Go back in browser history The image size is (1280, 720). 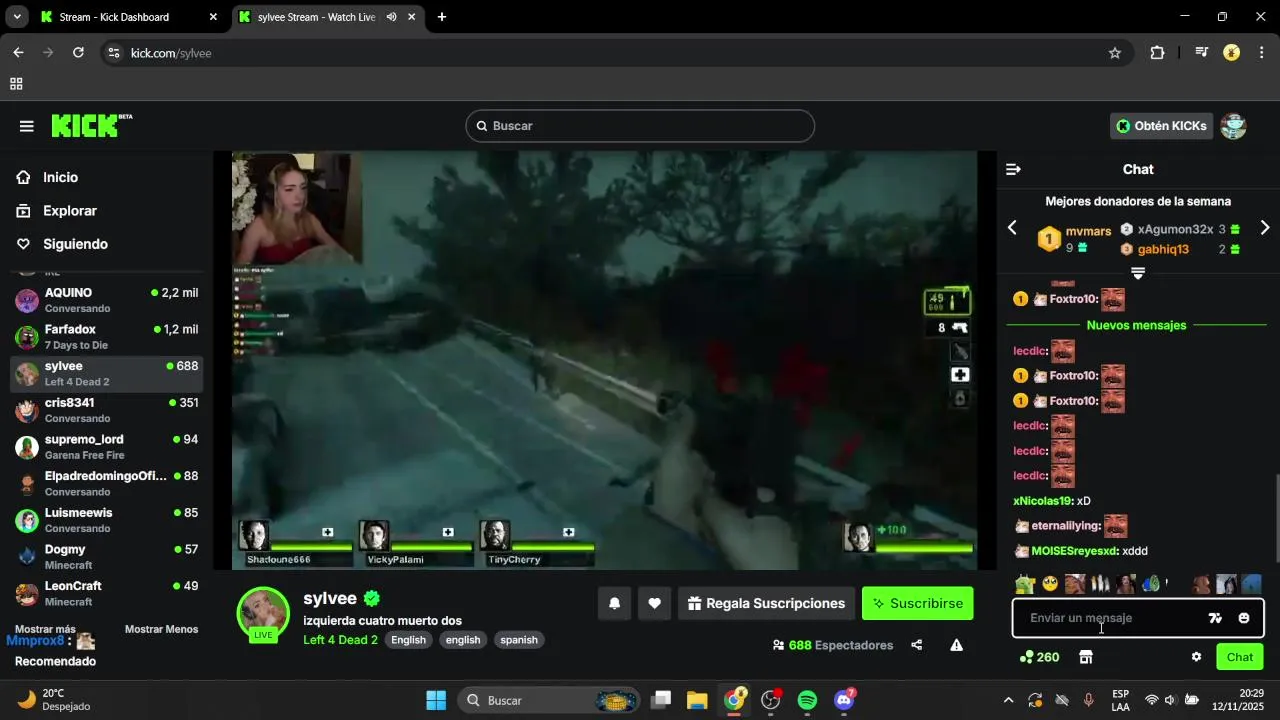coord(18,53)
